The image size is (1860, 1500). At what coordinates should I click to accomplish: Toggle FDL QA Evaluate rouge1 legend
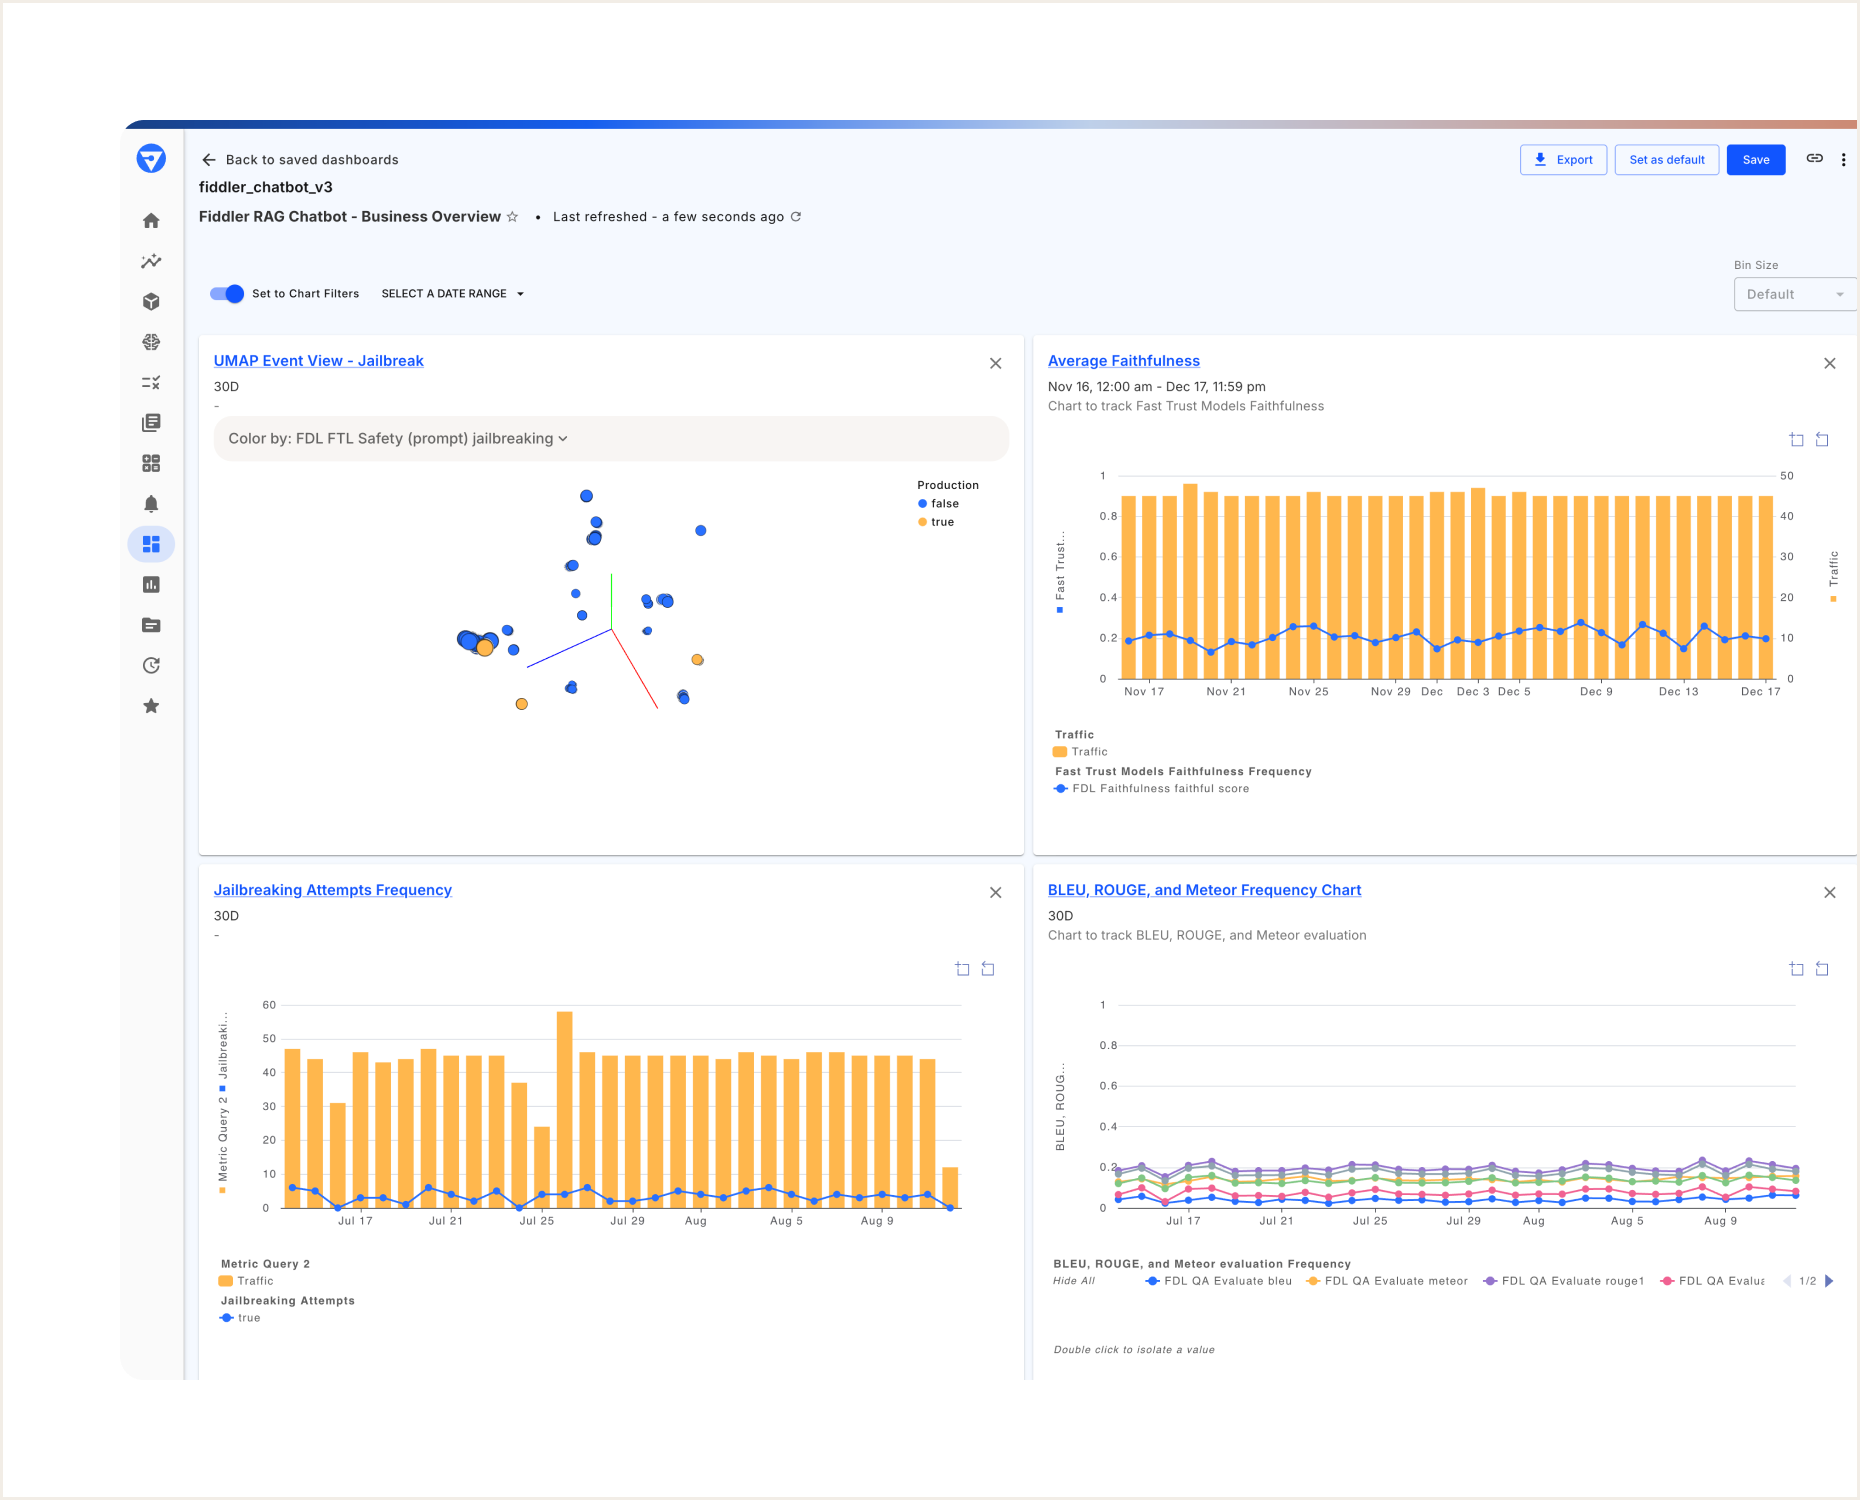point(1564,1281)
